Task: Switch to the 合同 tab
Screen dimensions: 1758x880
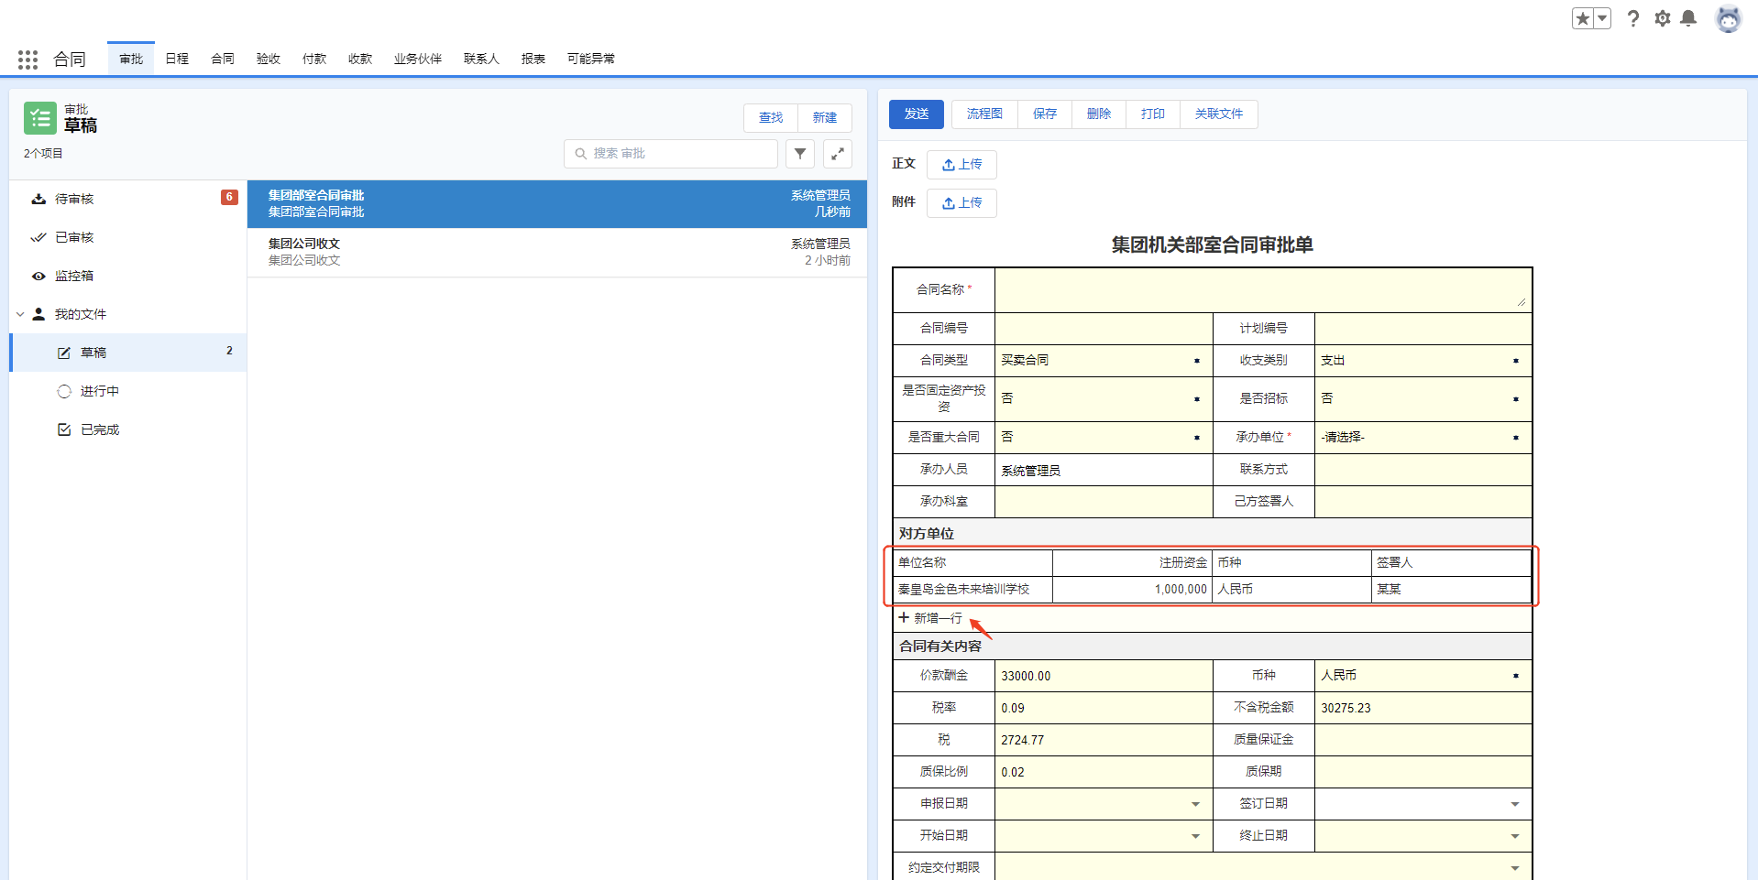Action: (222, 59)
